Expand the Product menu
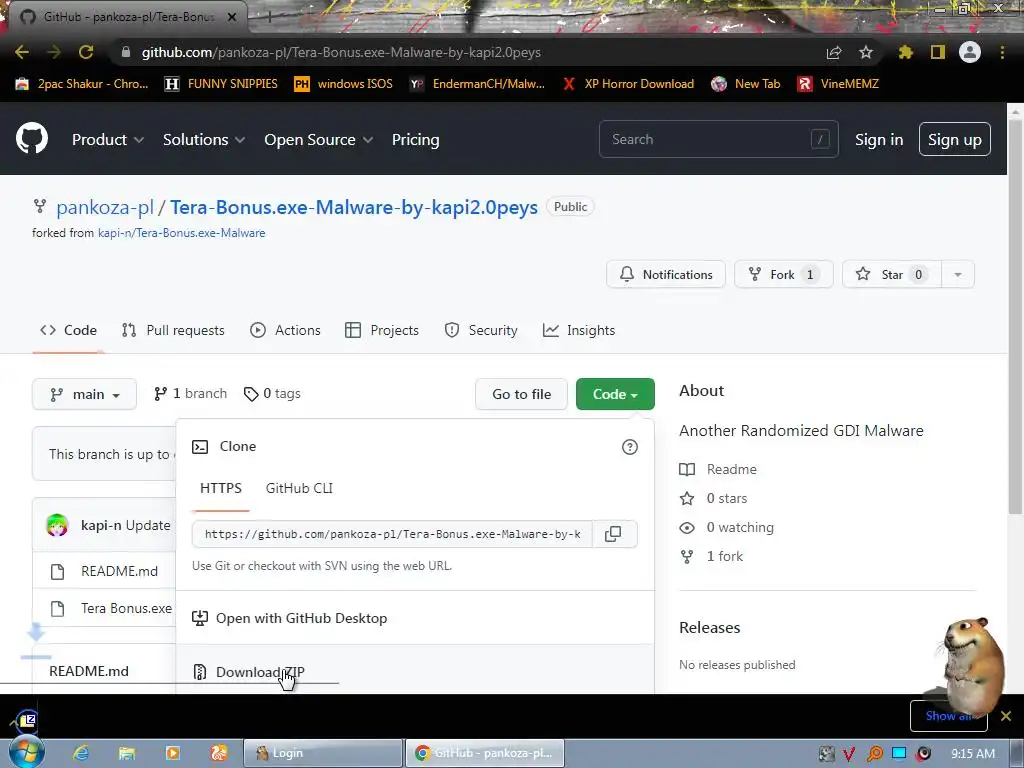1024x768 pixels. [108, 140]
